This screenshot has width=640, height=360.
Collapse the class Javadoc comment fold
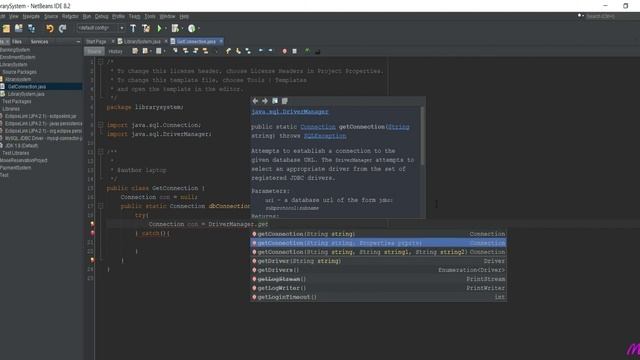[100, 152]
